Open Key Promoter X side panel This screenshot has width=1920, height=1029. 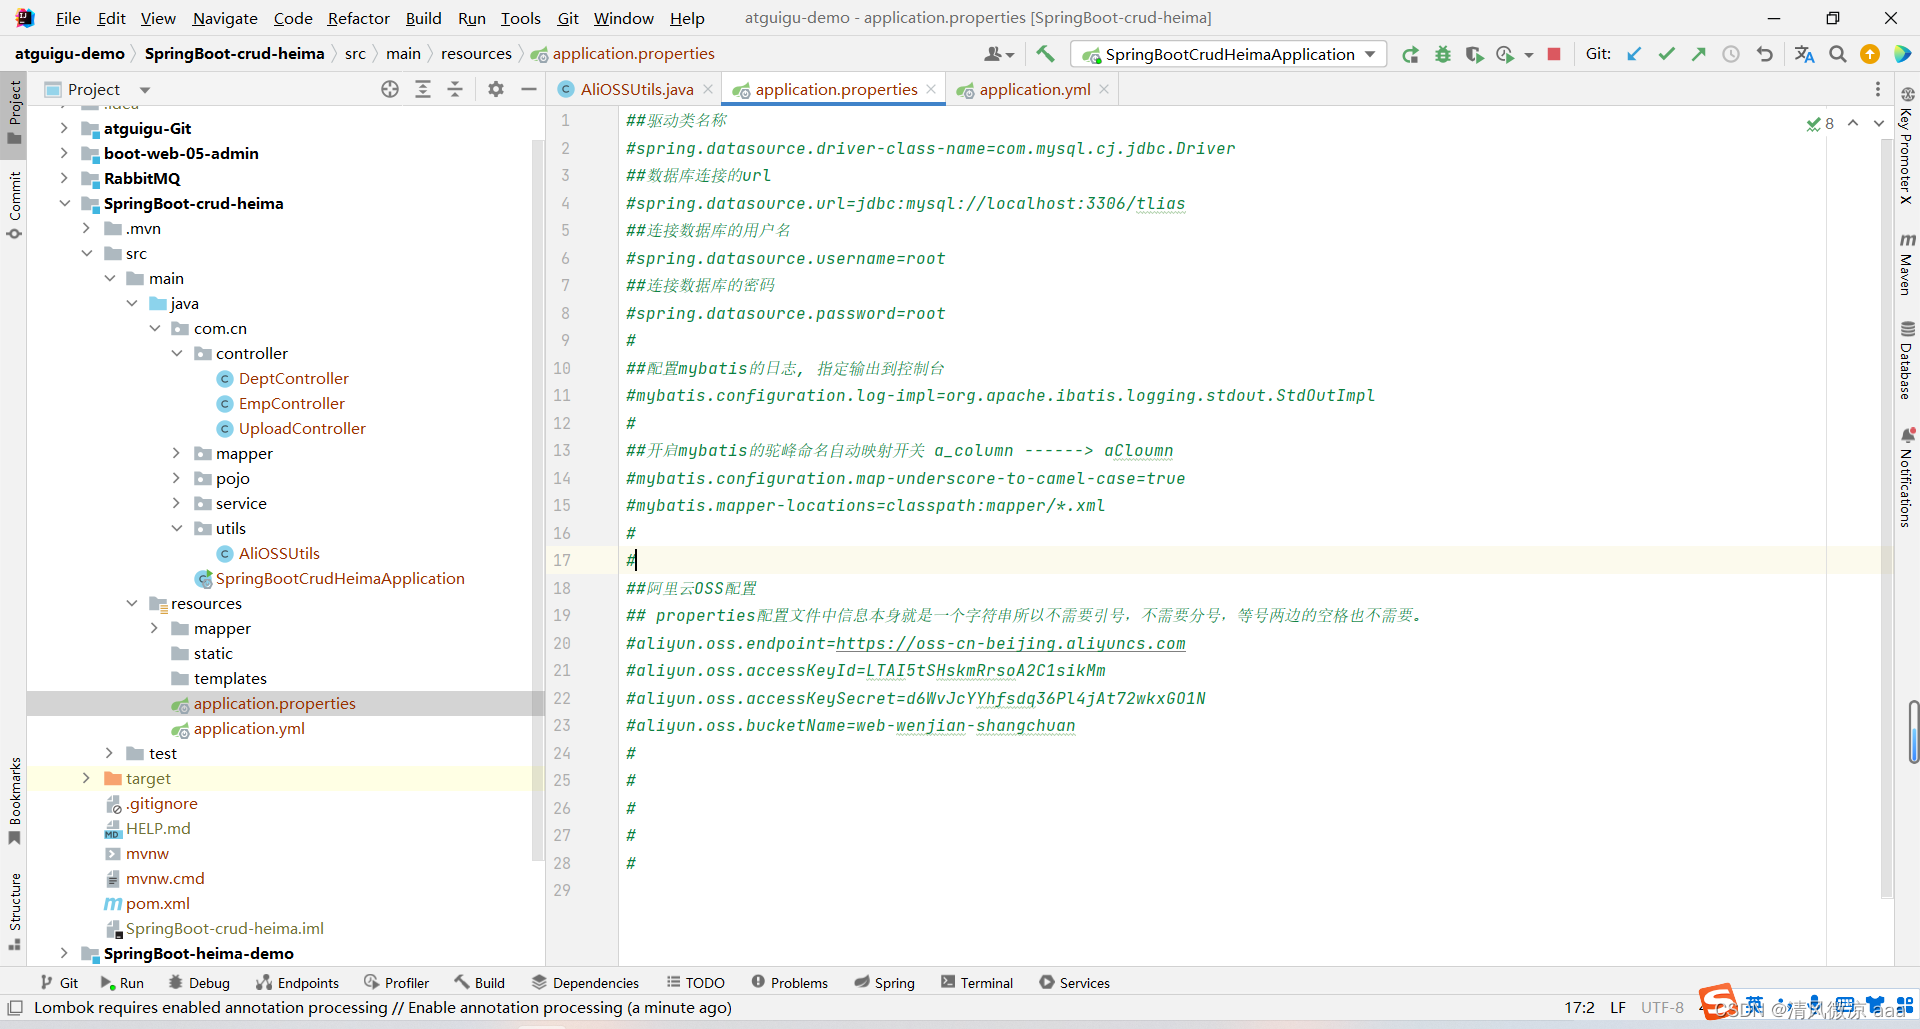(x=1907, y=146)
